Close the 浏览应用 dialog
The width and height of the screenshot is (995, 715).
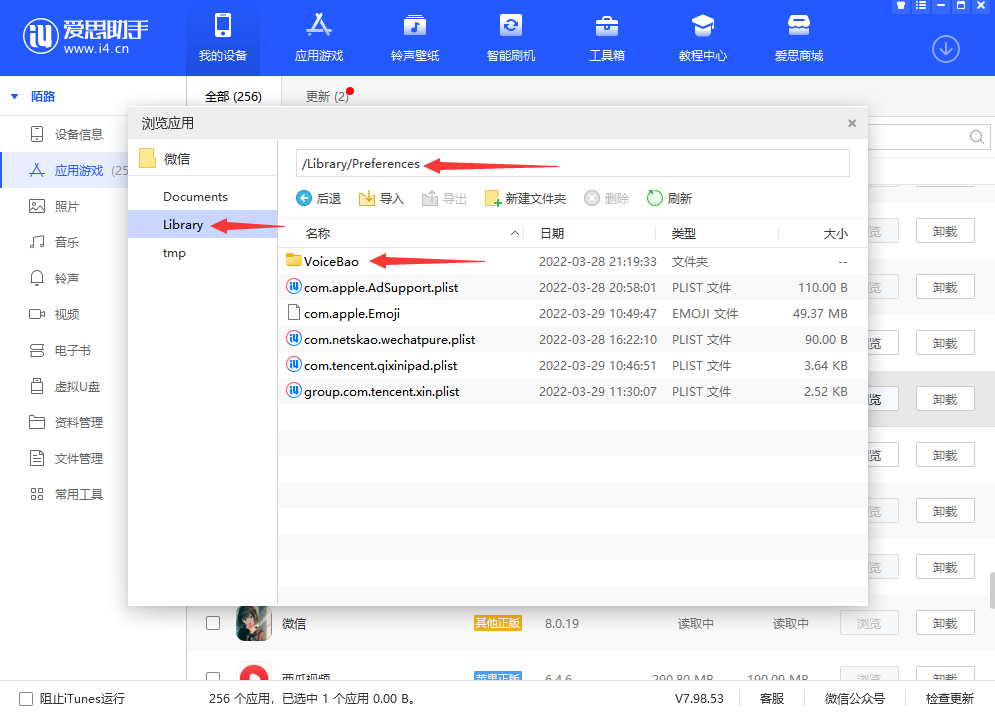pyautogui.click(x=852, y=123)
